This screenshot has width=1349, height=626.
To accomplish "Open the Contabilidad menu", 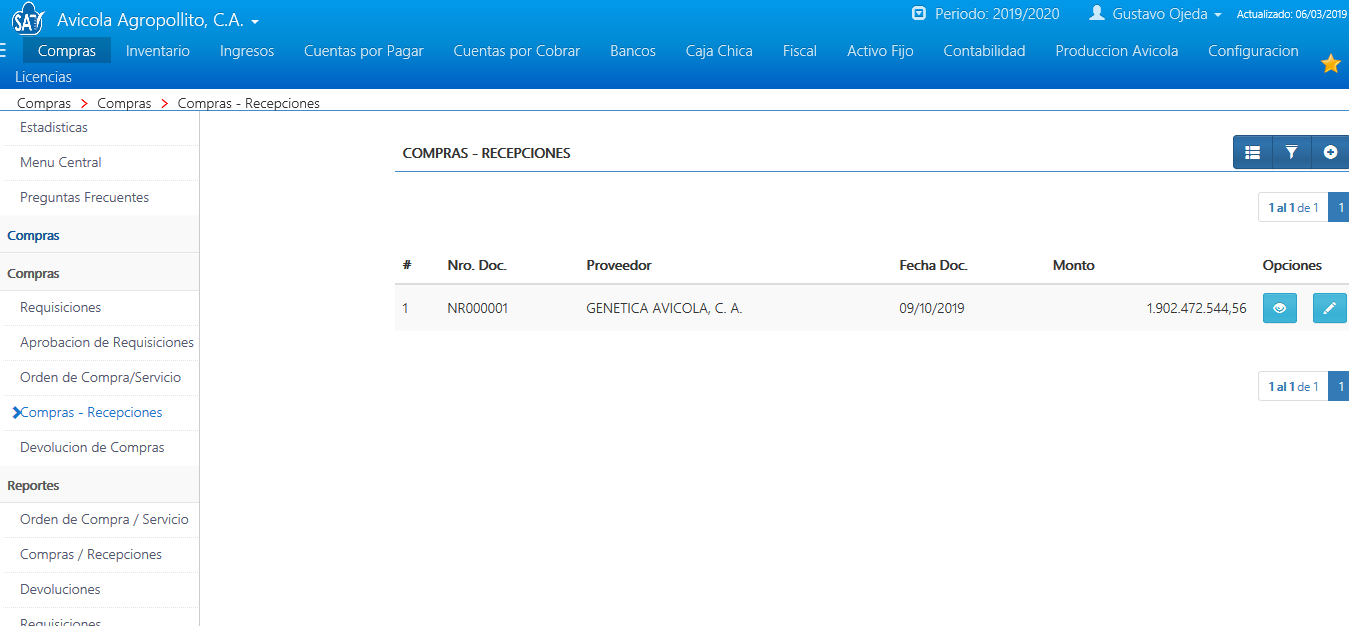I will [985, 50].
